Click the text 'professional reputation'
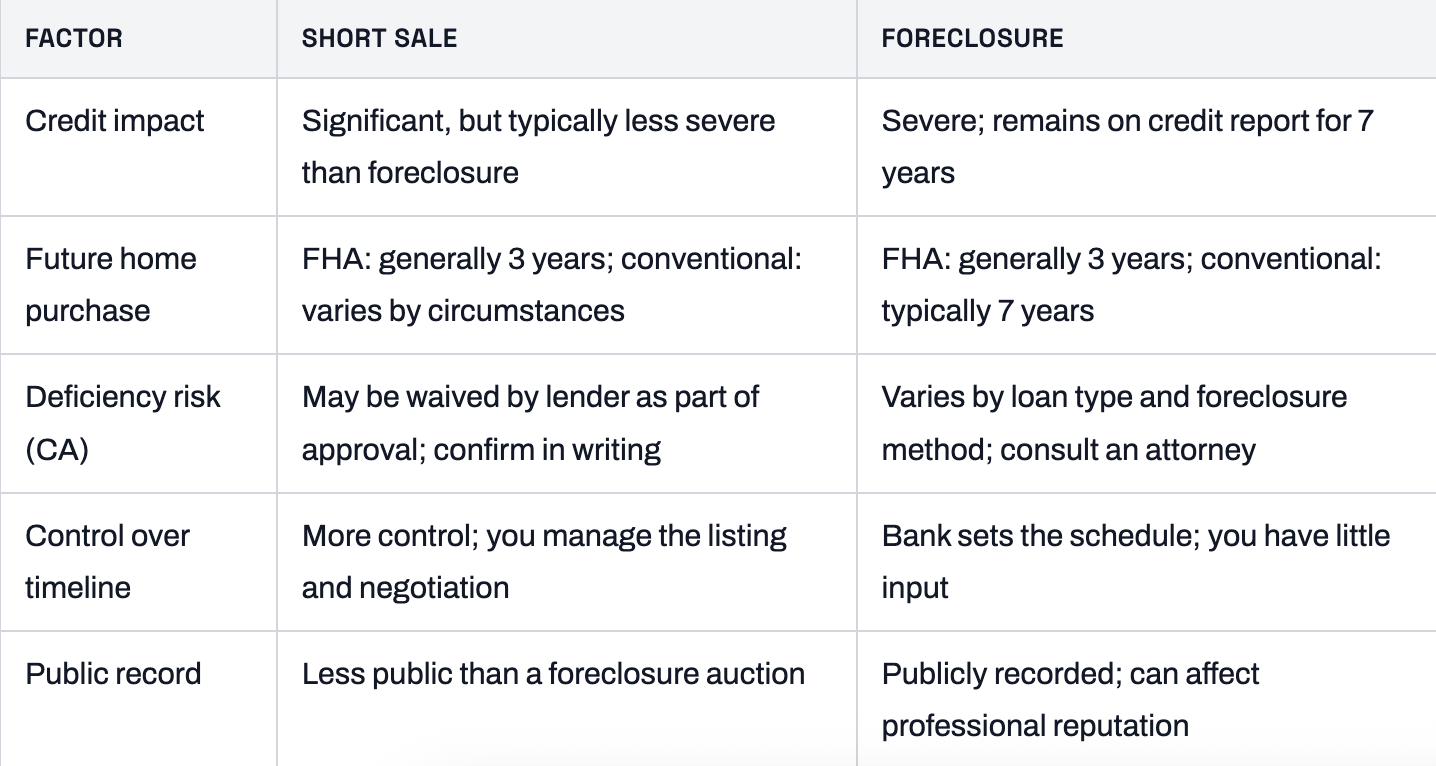 tap(1035, 724)
